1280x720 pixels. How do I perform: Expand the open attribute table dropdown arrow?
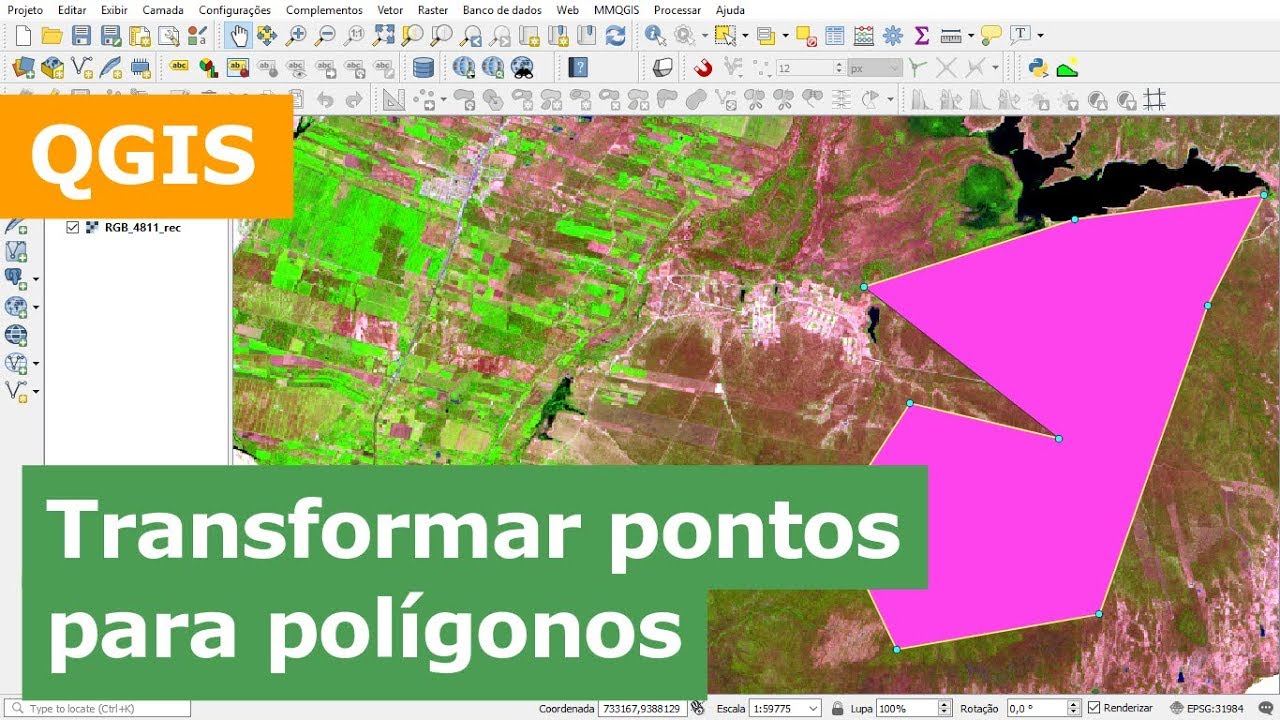pos(787,36)
